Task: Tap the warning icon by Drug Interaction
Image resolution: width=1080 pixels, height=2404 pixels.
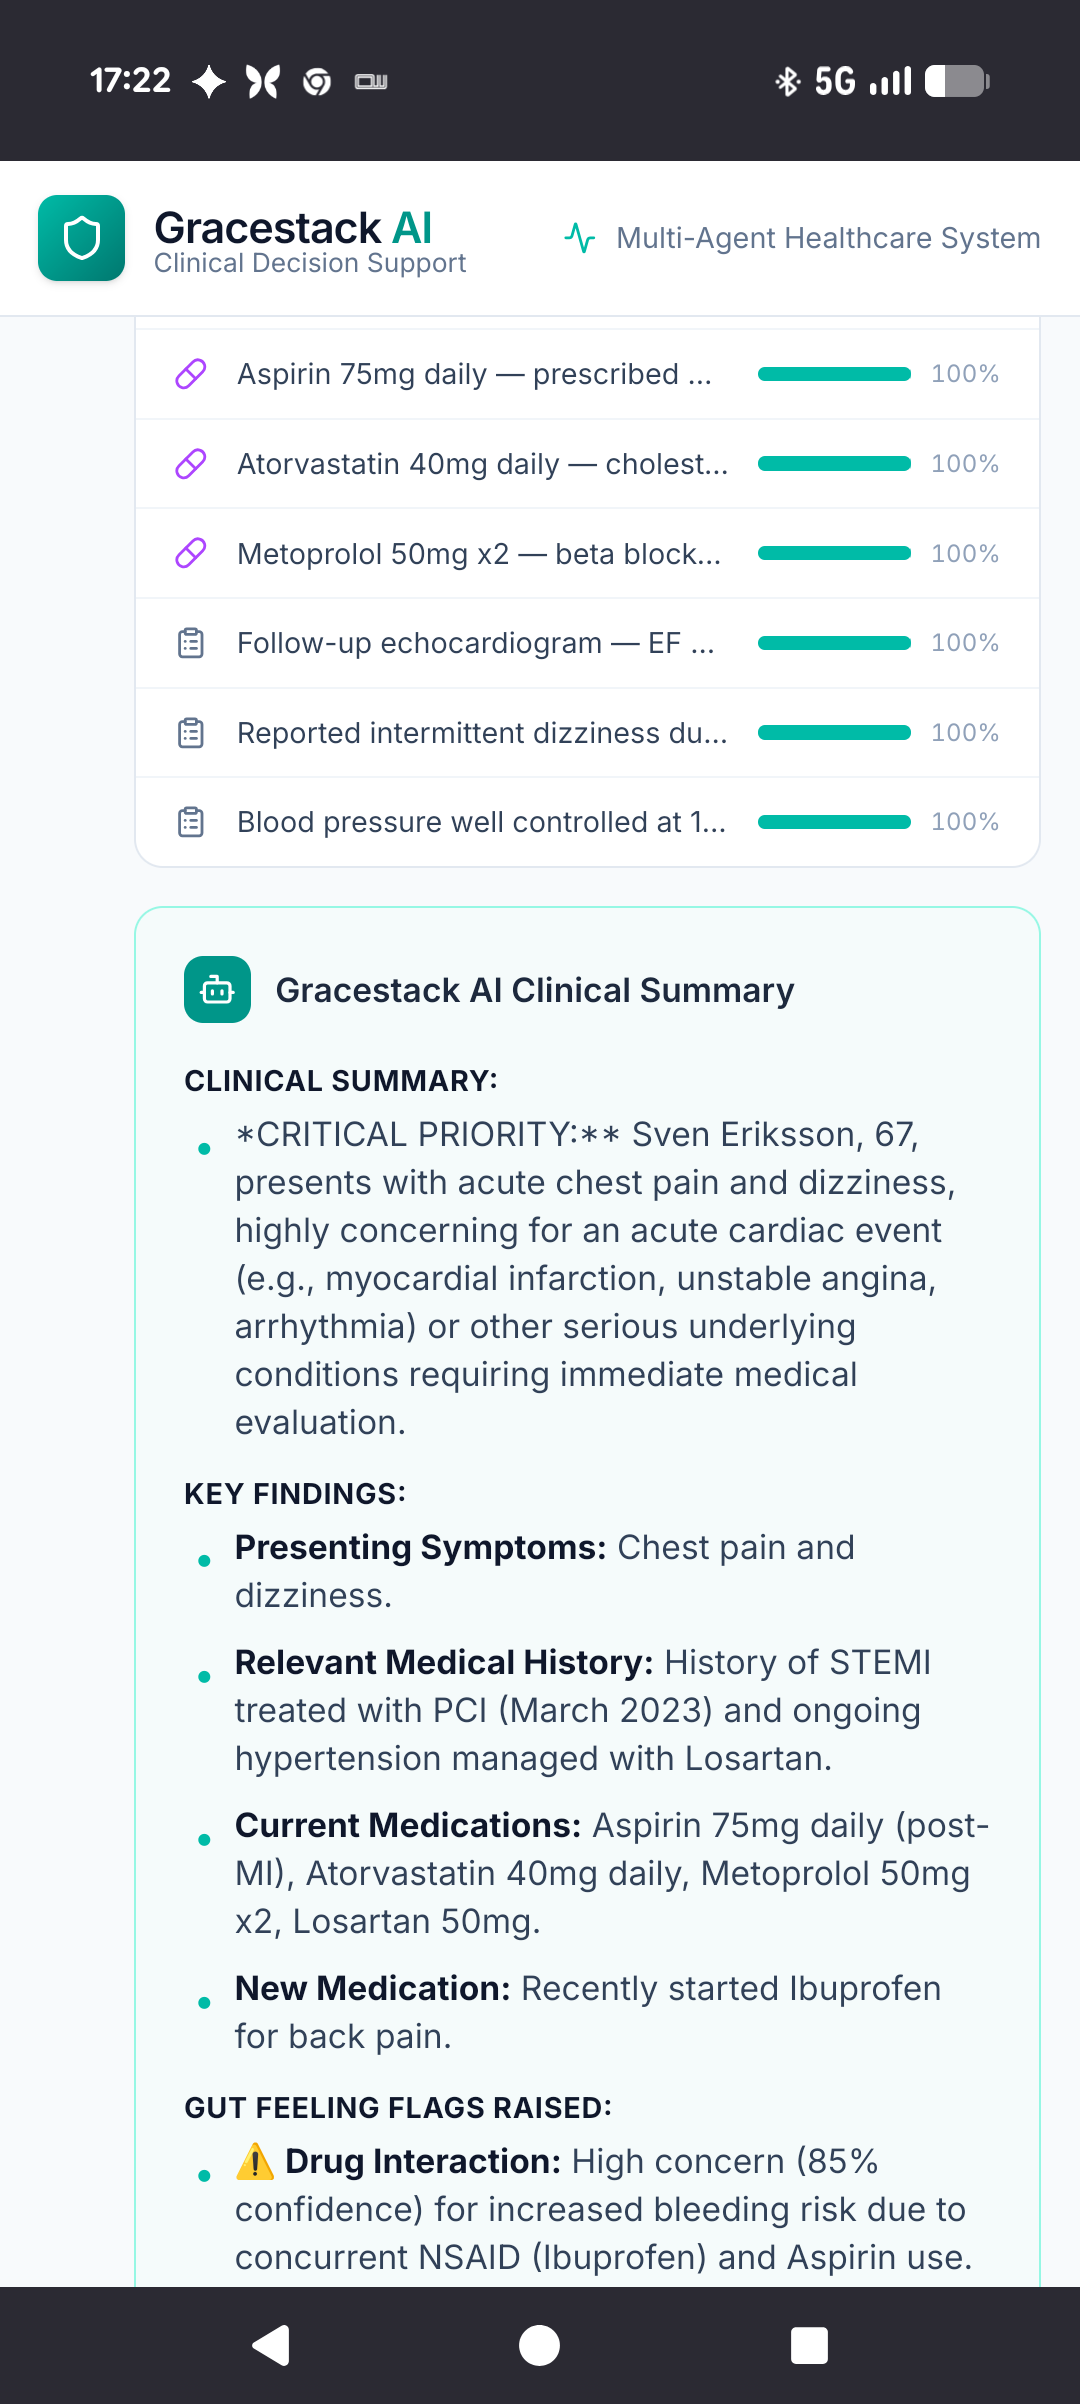Action: pyautogui.click(x=255, y=2162)
